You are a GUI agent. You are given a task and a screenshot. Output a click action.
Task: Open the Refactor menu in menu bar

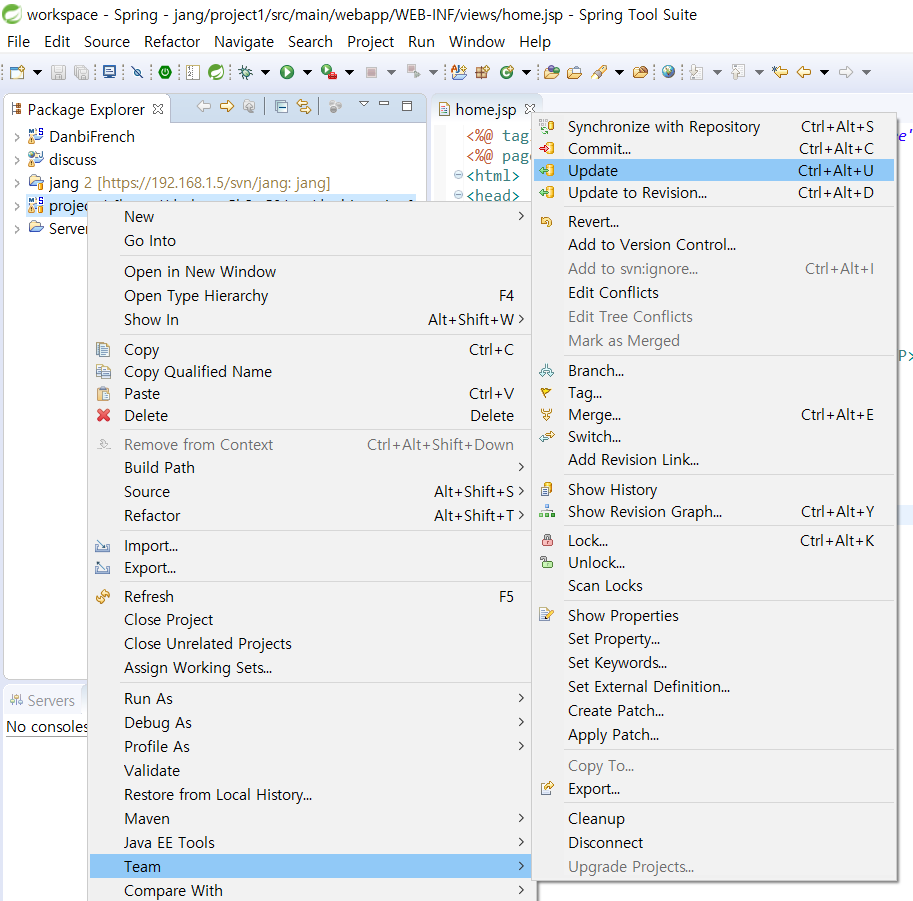click(172, 42)
